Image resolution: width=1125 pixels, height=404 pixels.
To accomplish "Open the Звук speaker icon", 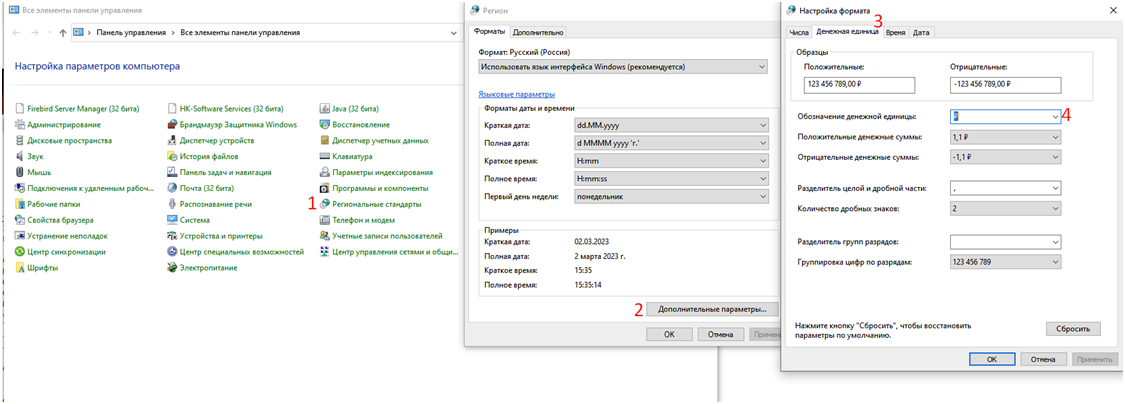I will [x=21, y=156].
